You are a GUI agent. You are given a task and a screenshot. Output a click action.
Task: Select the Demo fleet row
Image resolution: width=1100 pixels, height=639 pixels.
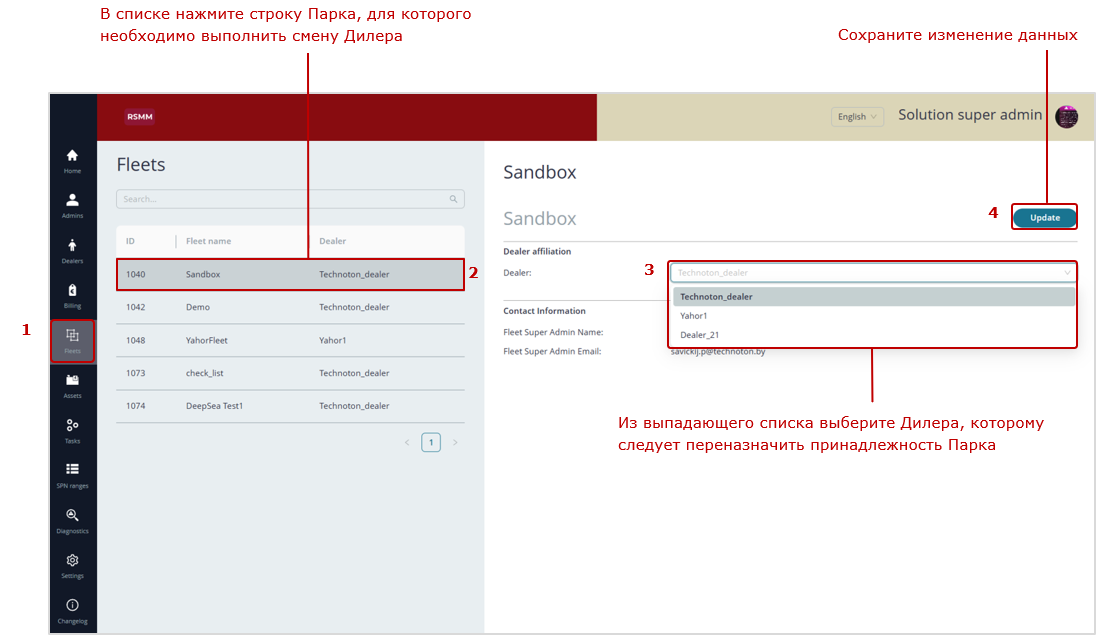[x=290, y=307]
